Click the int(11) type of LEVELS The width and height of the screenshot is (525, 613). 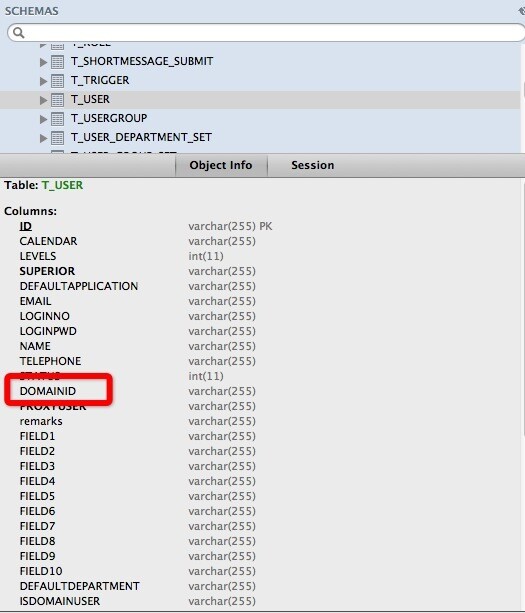tap(206, 256)
